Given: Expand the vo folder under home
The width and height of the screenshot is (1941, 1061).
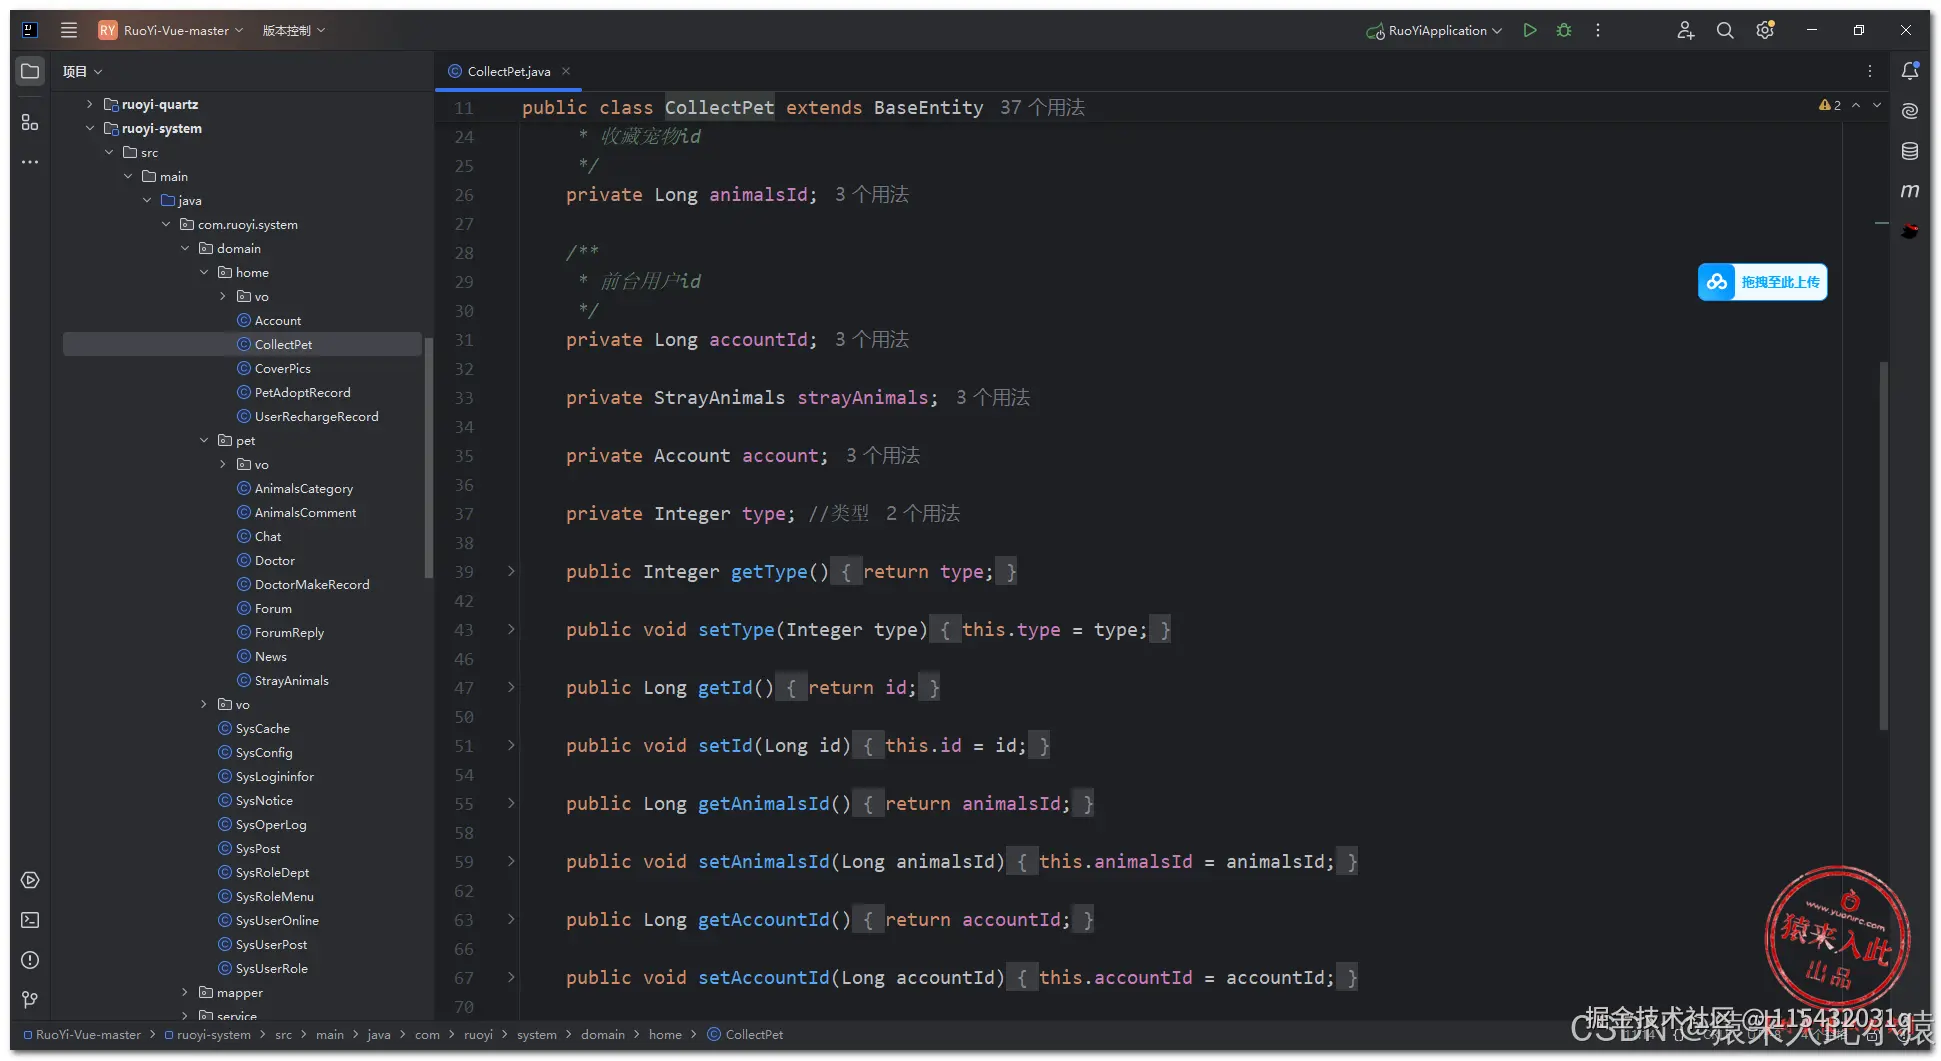Looking at the screenshot, I should pos(223,296).
